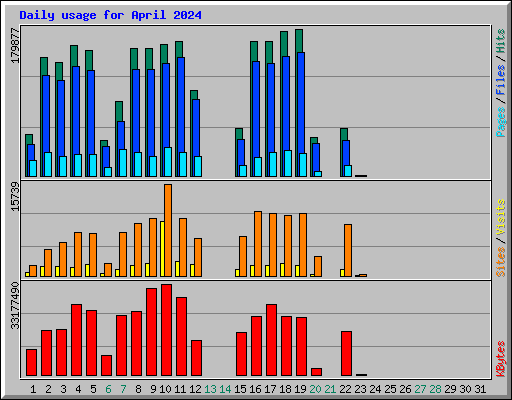The width and height of the screenshot is (512, 400).
Task: Click the red KBytes bar for day 17
Action: 271,340
